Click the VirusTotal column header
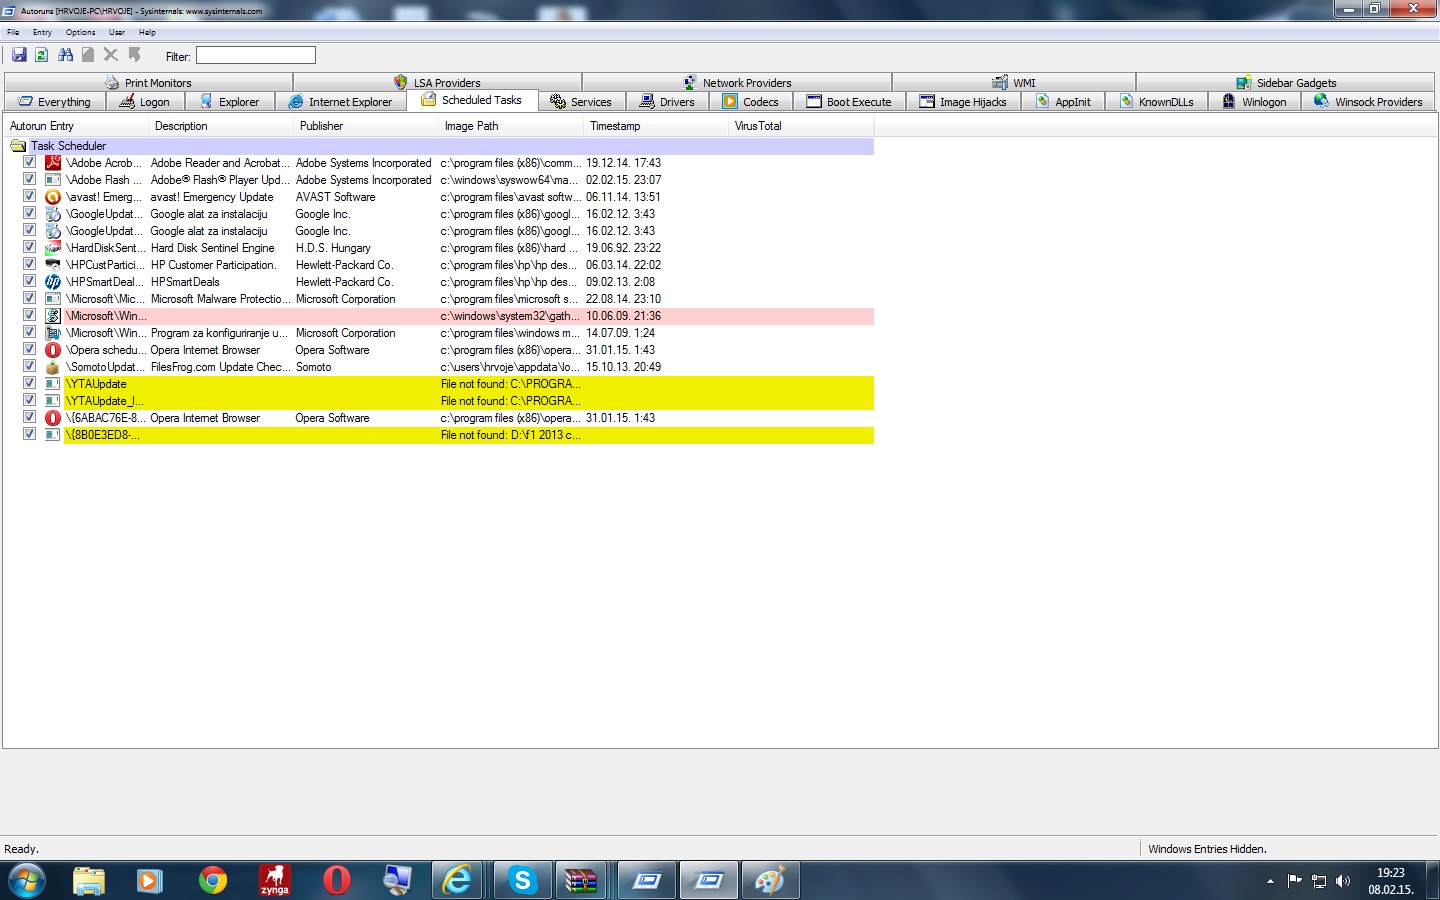 pyautogui.click(x=801, y=126)
